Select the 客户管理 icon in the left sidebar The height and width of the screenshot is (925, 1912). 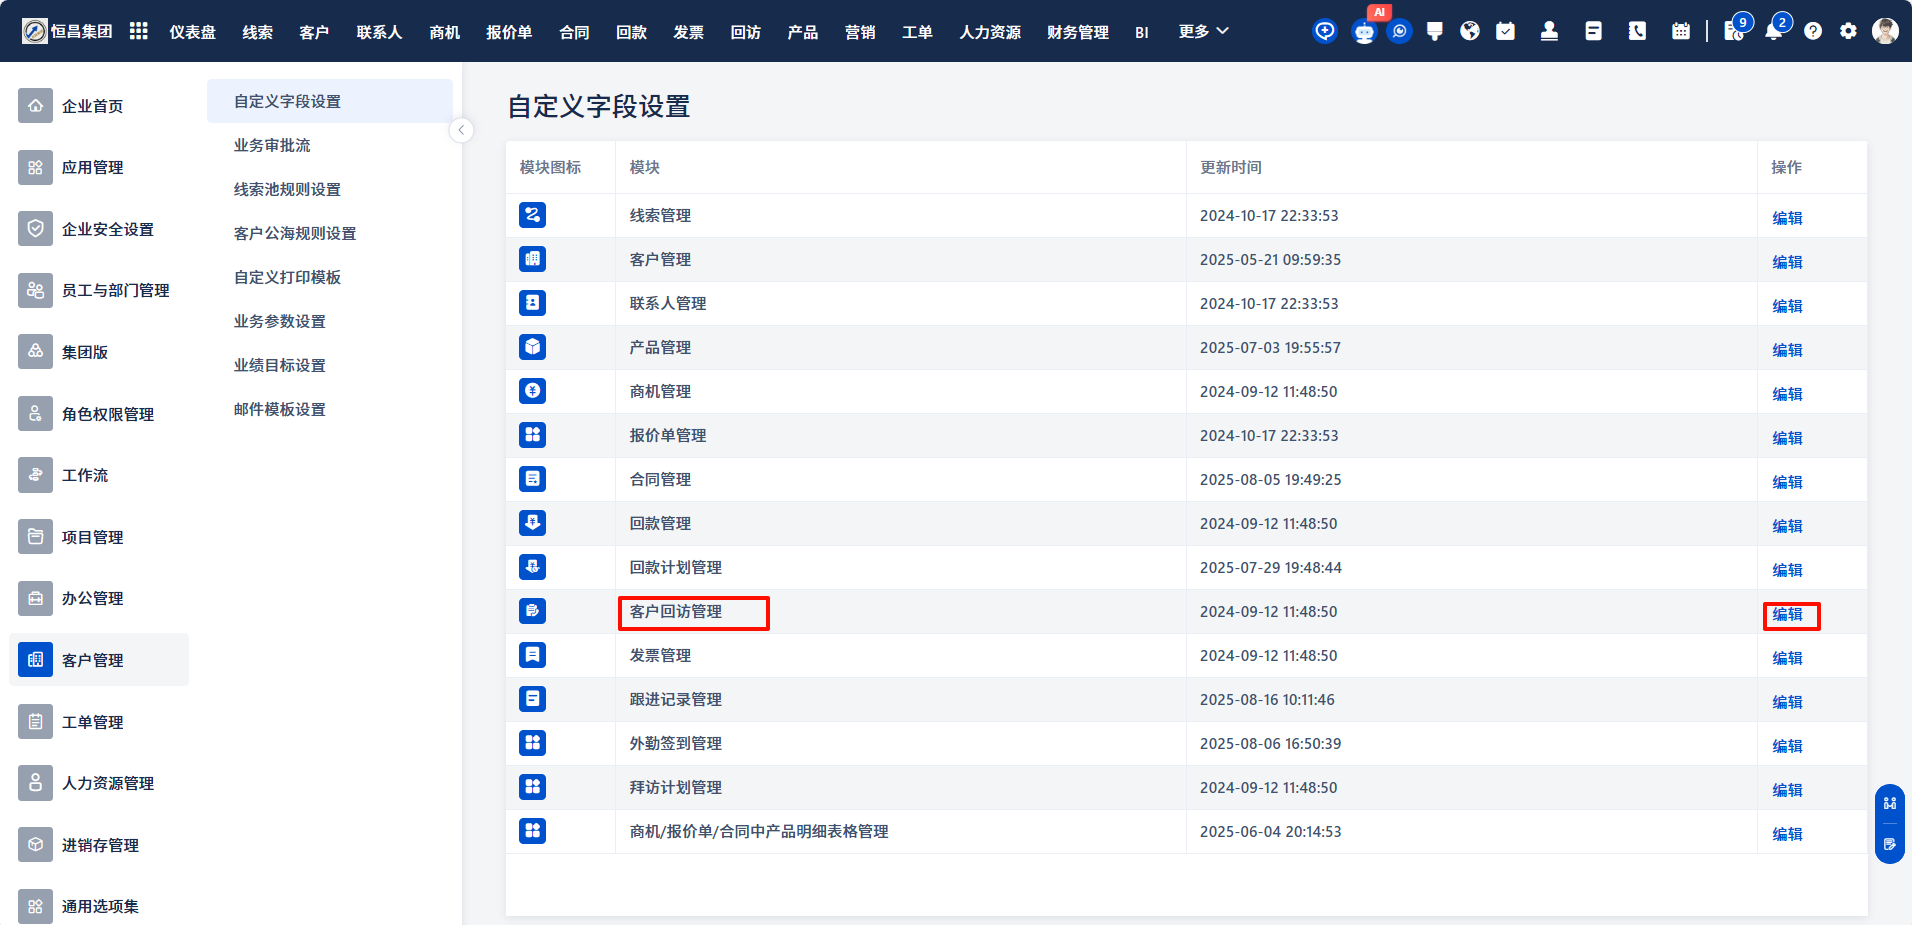pyautogui.click(x=35, y=659)
